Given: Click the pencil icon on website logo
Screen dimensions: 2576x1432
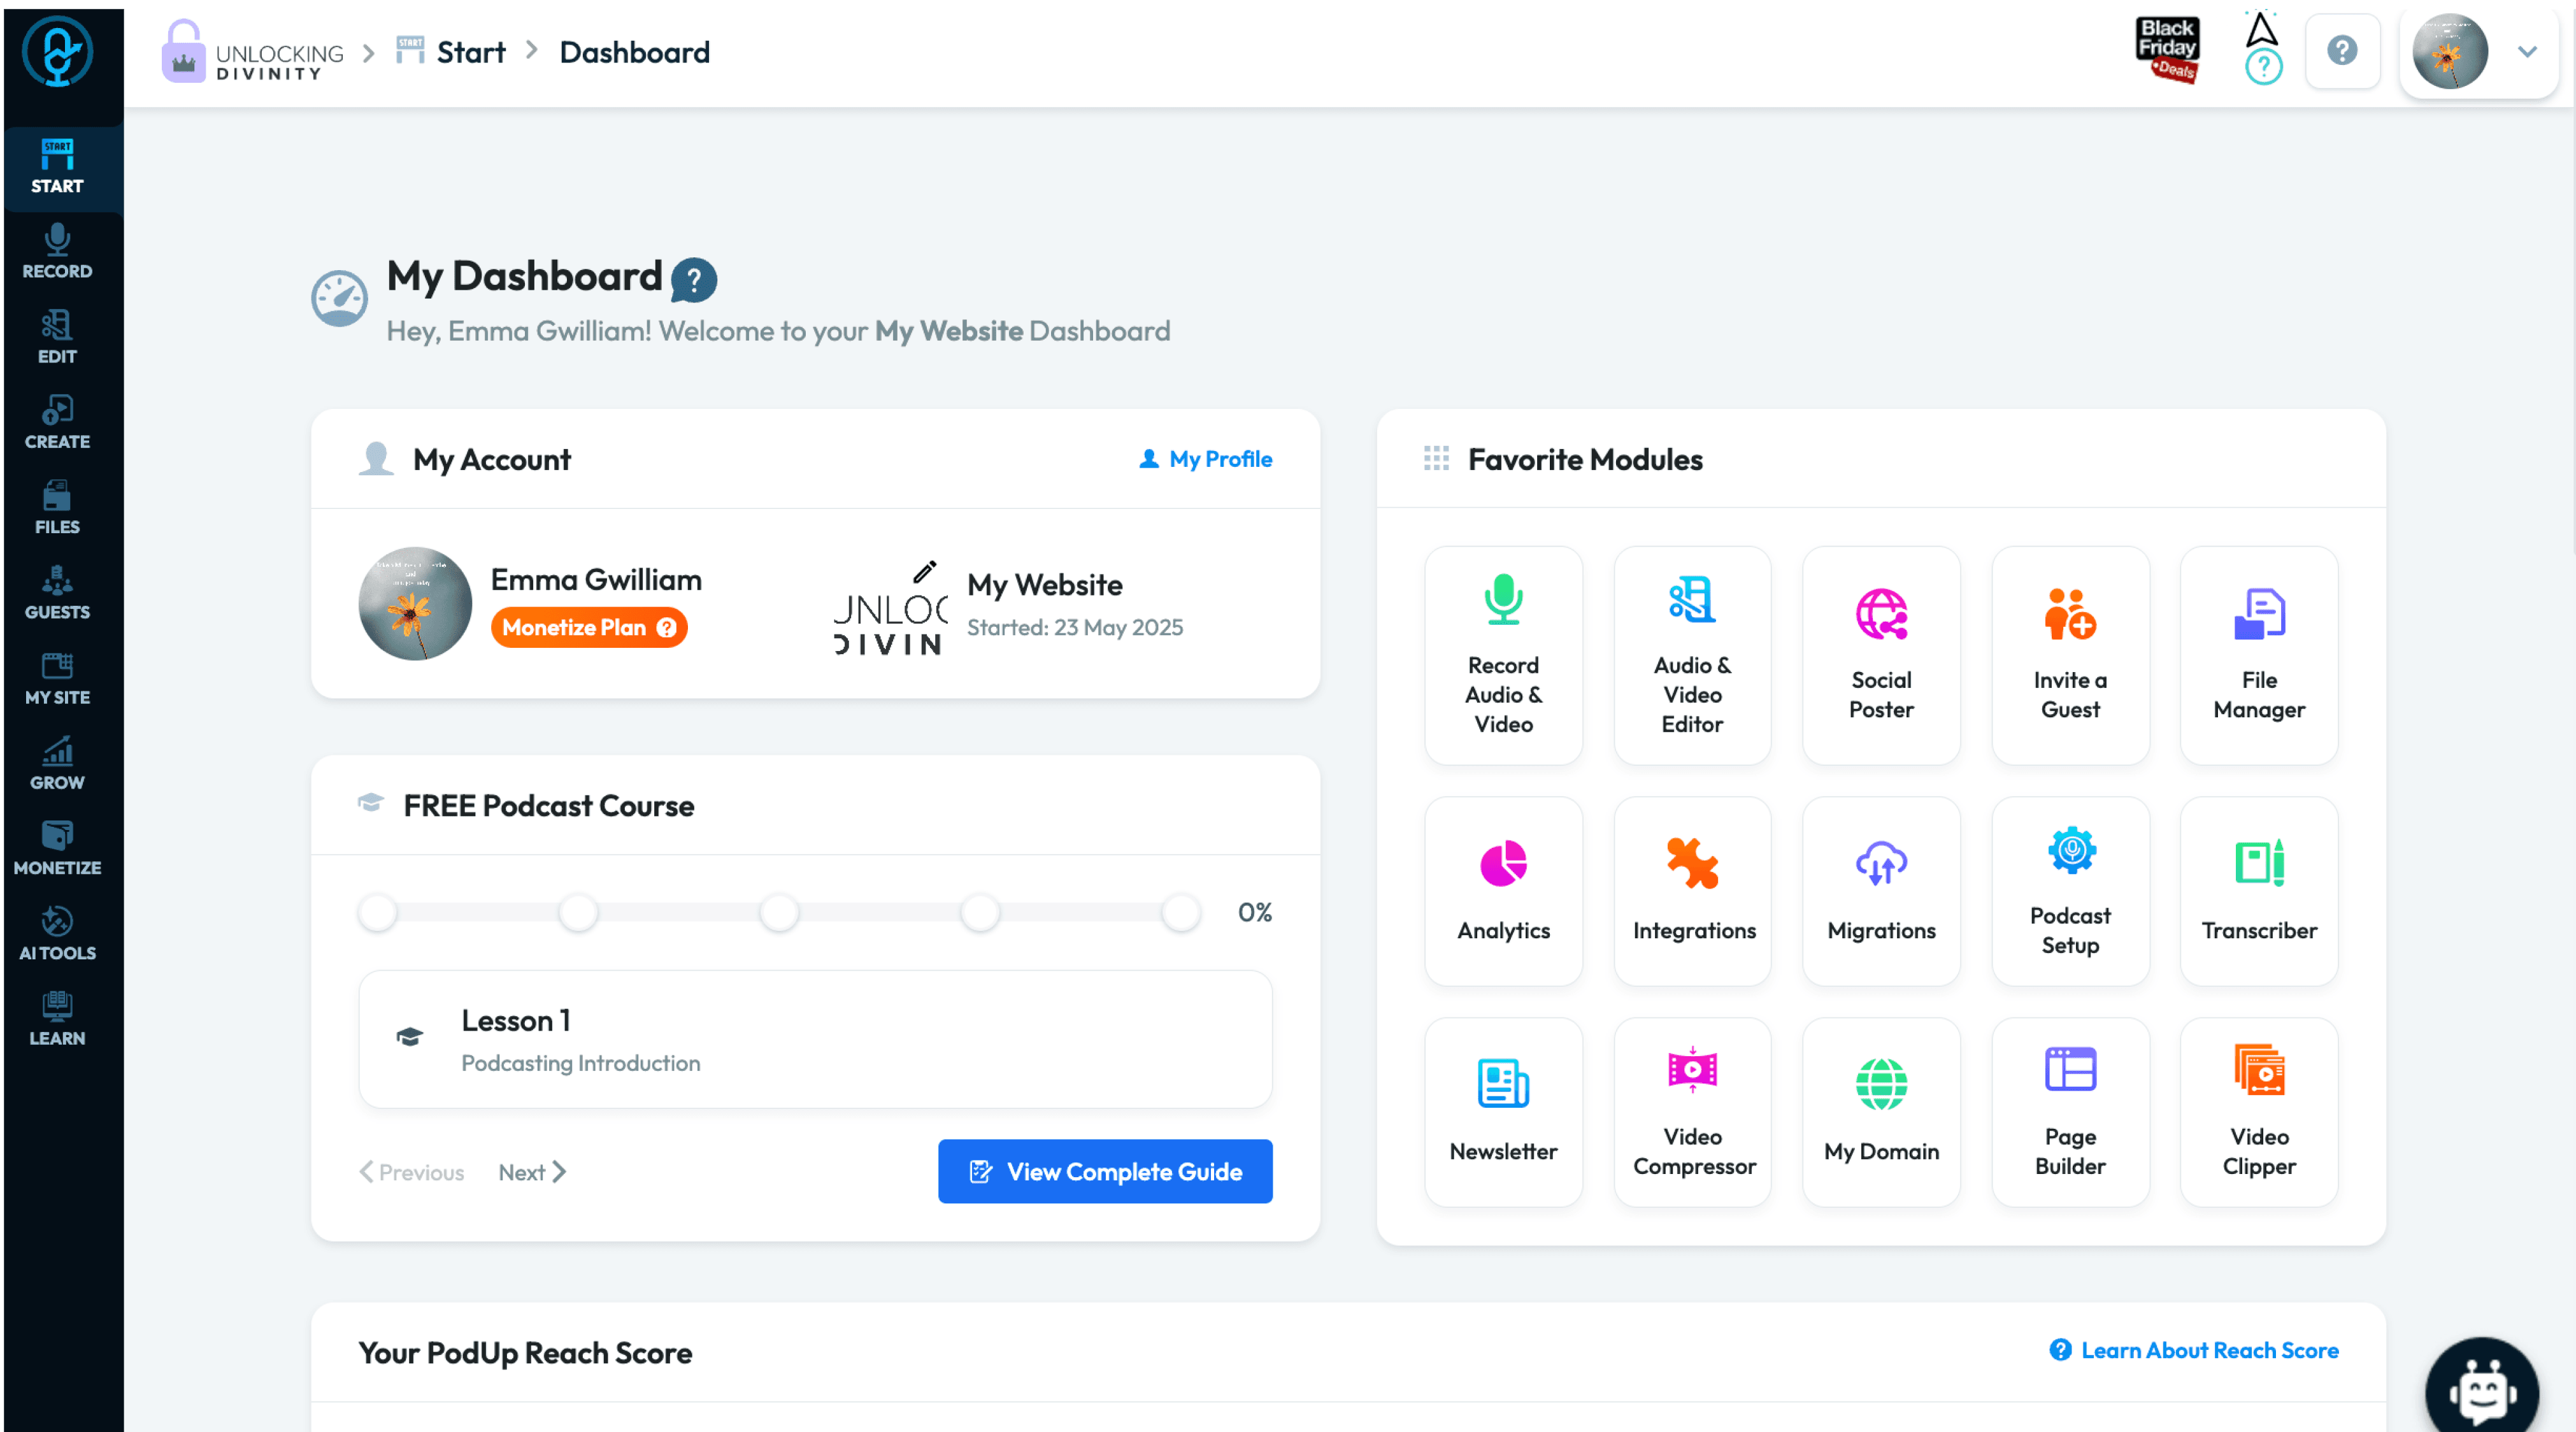Looking at the screenshot, I should coord(924,571).
